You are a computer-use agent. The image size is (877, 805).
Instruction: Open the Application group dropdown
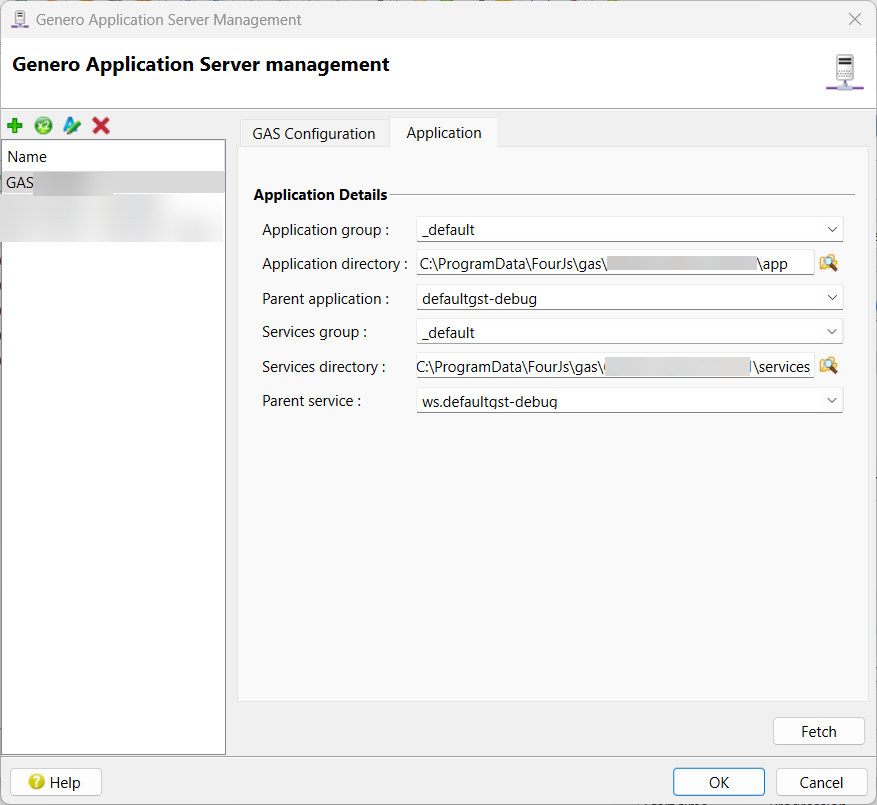(x=832, y=230)
